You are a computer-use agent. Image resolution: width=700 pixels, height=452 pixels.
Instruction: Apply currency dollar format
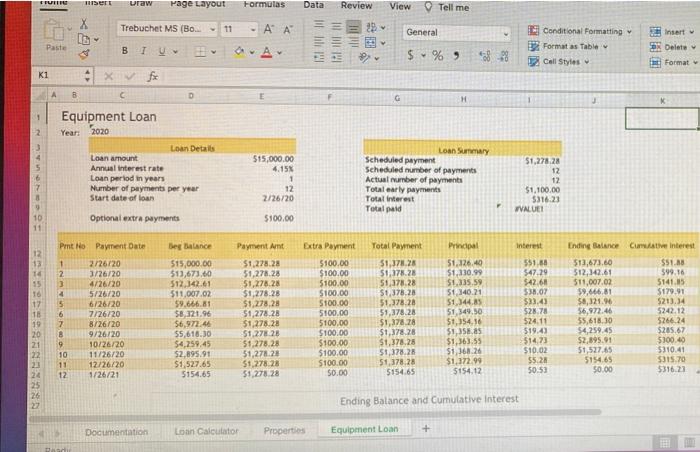pos(410,55)
